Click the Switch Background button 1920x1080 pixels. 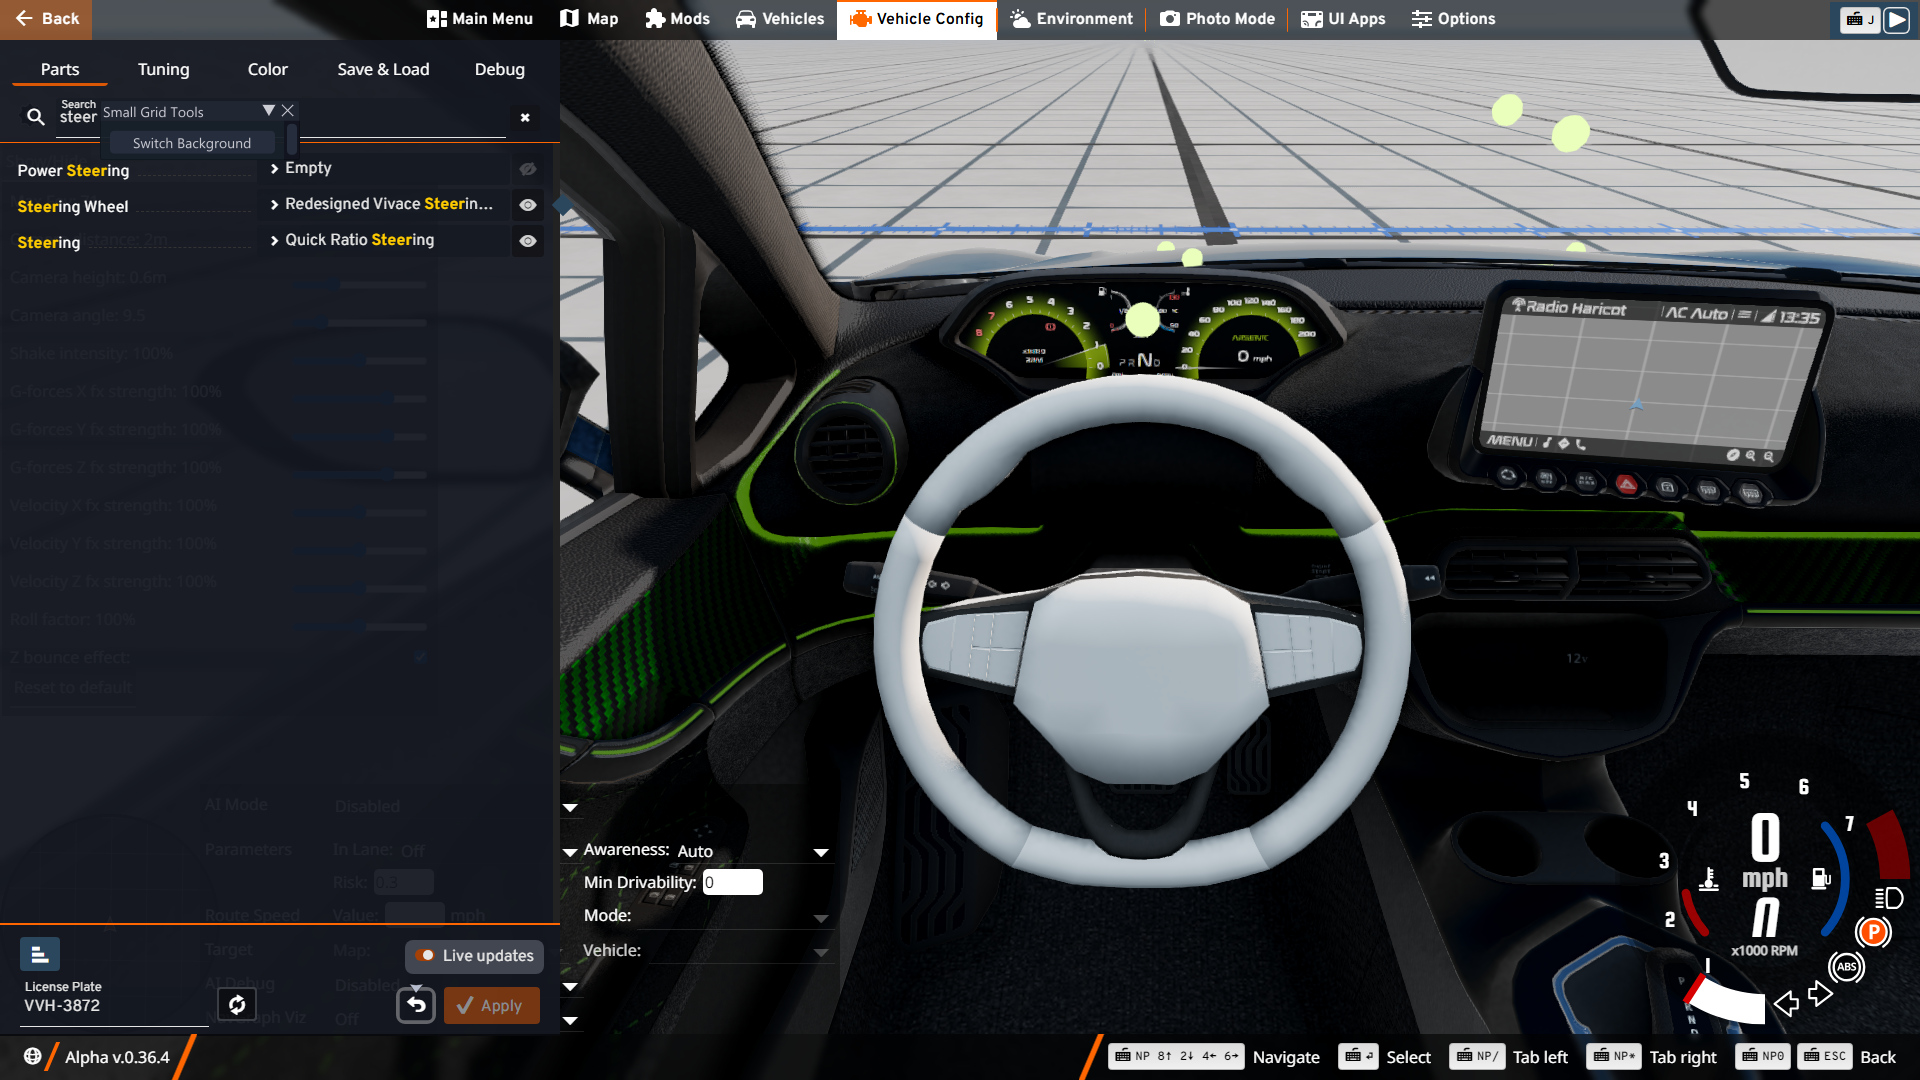(x=192, y=143)
